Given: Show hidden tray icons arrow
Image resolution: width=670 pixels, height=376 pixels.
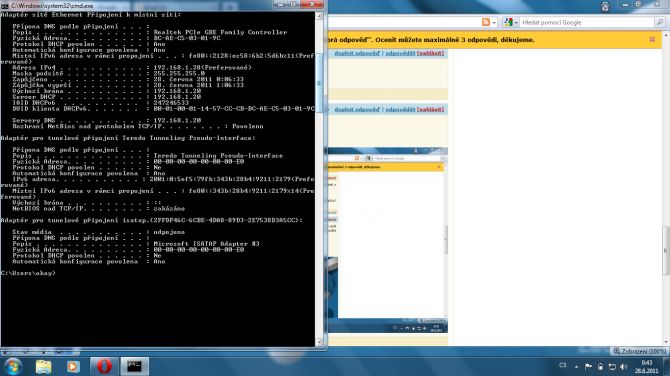Looking at the screenshot, I should coord(576,367).
